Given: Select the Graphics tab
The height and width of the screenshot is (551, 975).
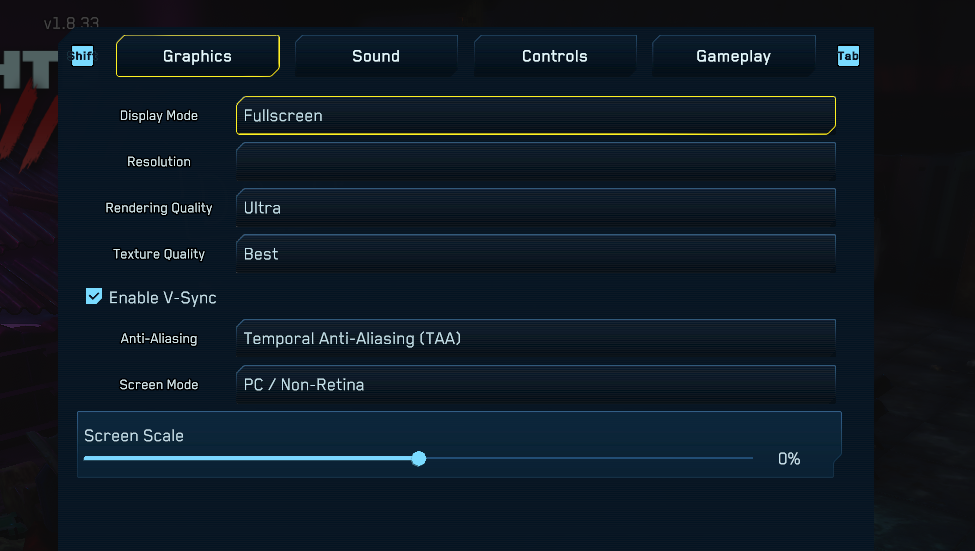Looking at the screenshot, I should 198,56.
